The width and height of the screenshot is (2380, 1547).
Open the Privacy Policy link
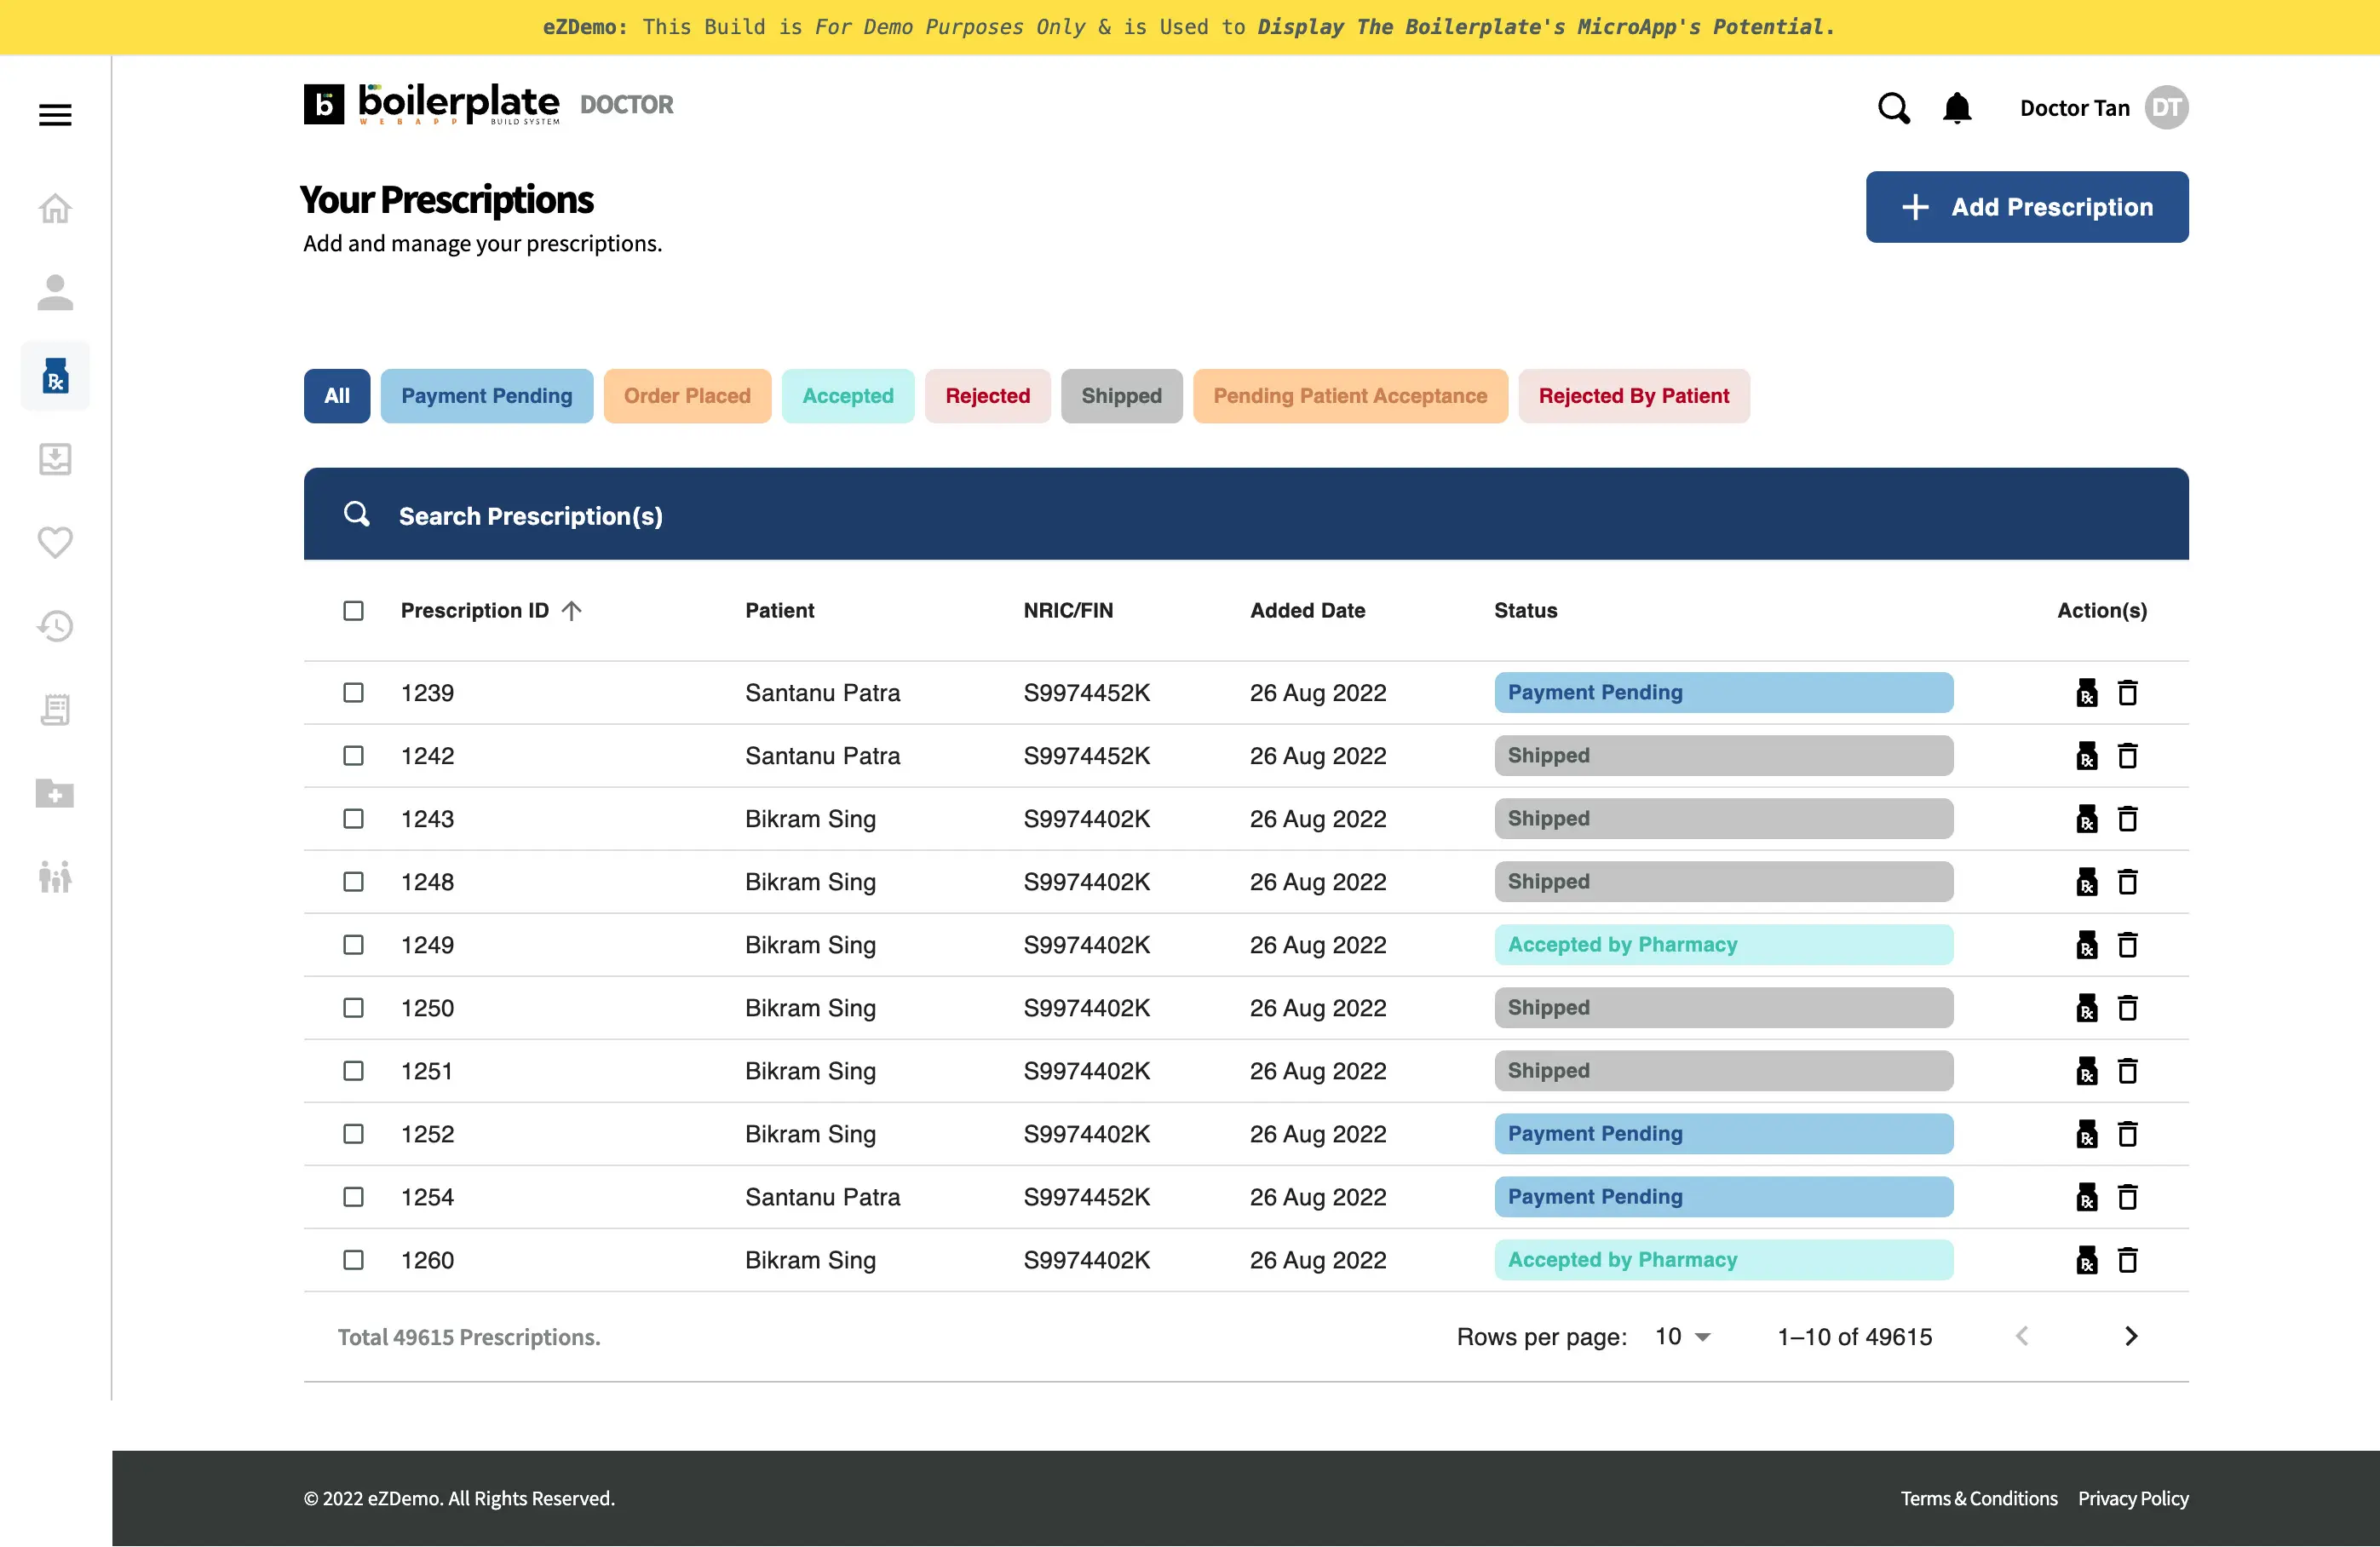tap(2132, 1498)
